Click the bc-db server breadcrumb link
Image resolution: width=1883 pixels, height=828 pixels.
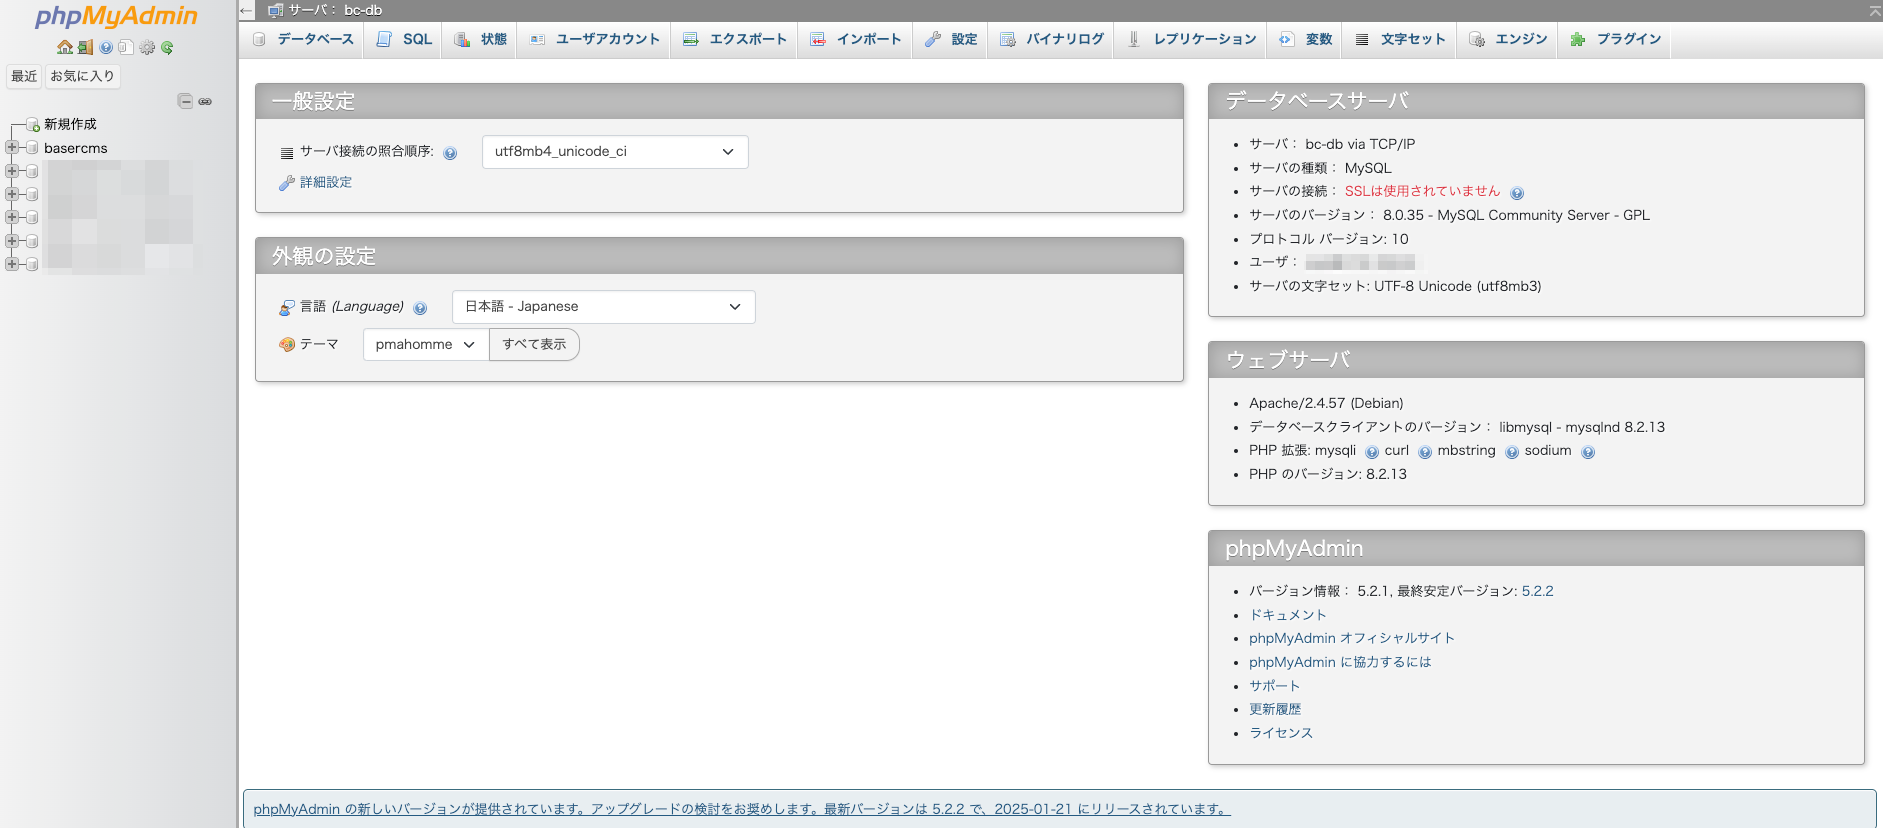click(363, 10)
